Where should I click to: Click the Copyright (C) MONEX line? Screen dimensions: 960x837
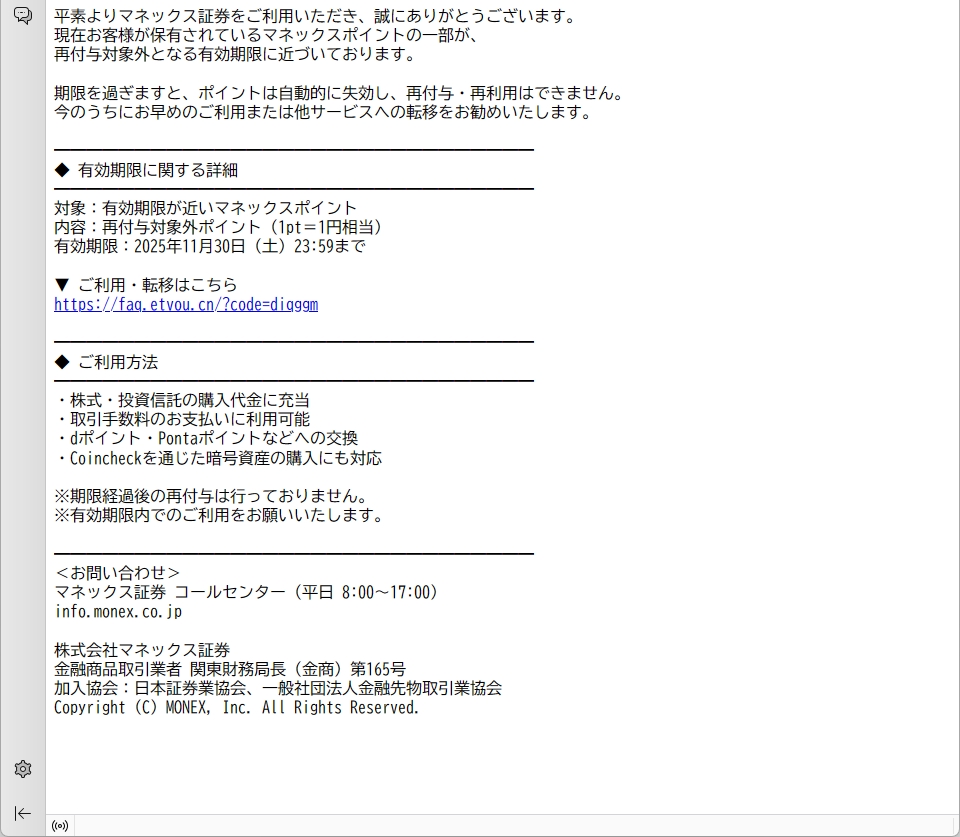pyautogui.click(x=236, y=707)
